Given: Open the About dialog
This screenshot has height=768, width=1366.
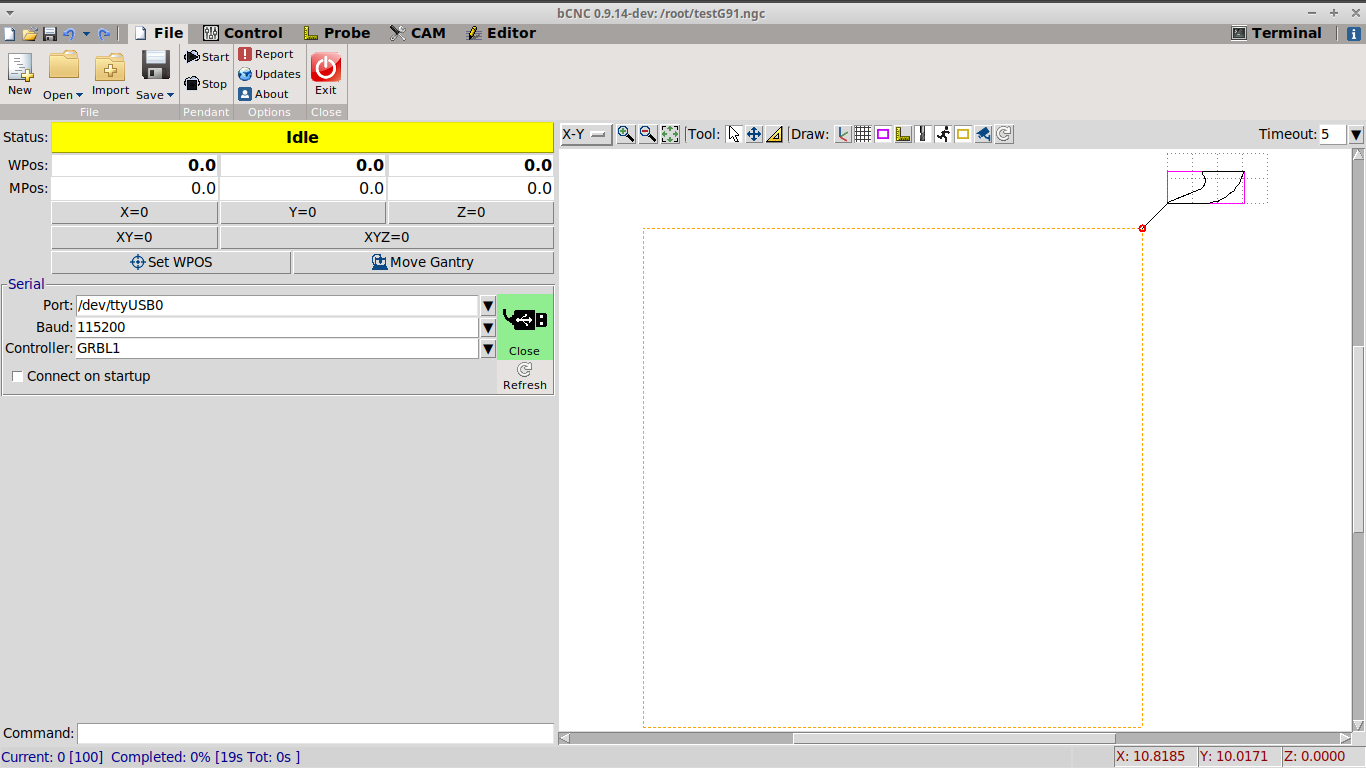Looking at the screenshot, I should tap(264, 94).
